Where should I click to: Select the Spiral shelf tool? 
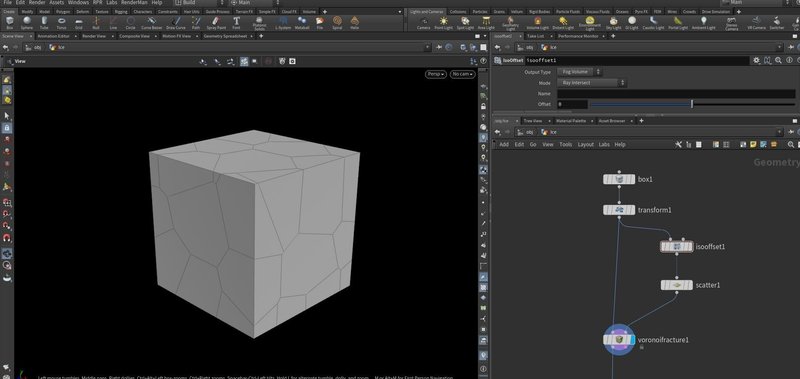(x=337, y=22)
